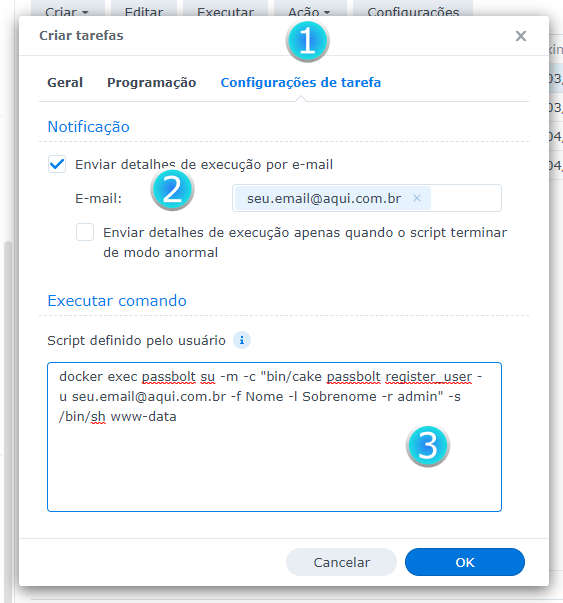The image size is (563, 603).
Task: Open Configurações in the toolbar
Action: (x=413, y=8)
